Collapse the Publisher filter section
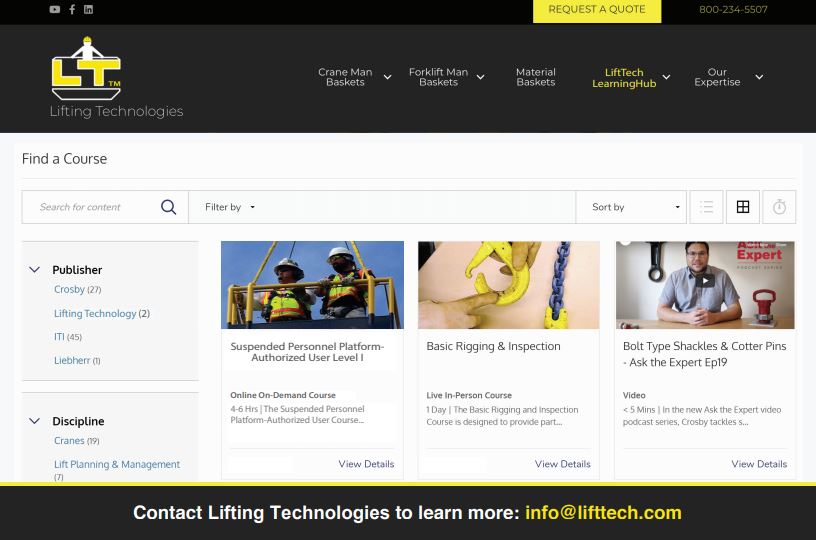816x540 pixels. 34,269
